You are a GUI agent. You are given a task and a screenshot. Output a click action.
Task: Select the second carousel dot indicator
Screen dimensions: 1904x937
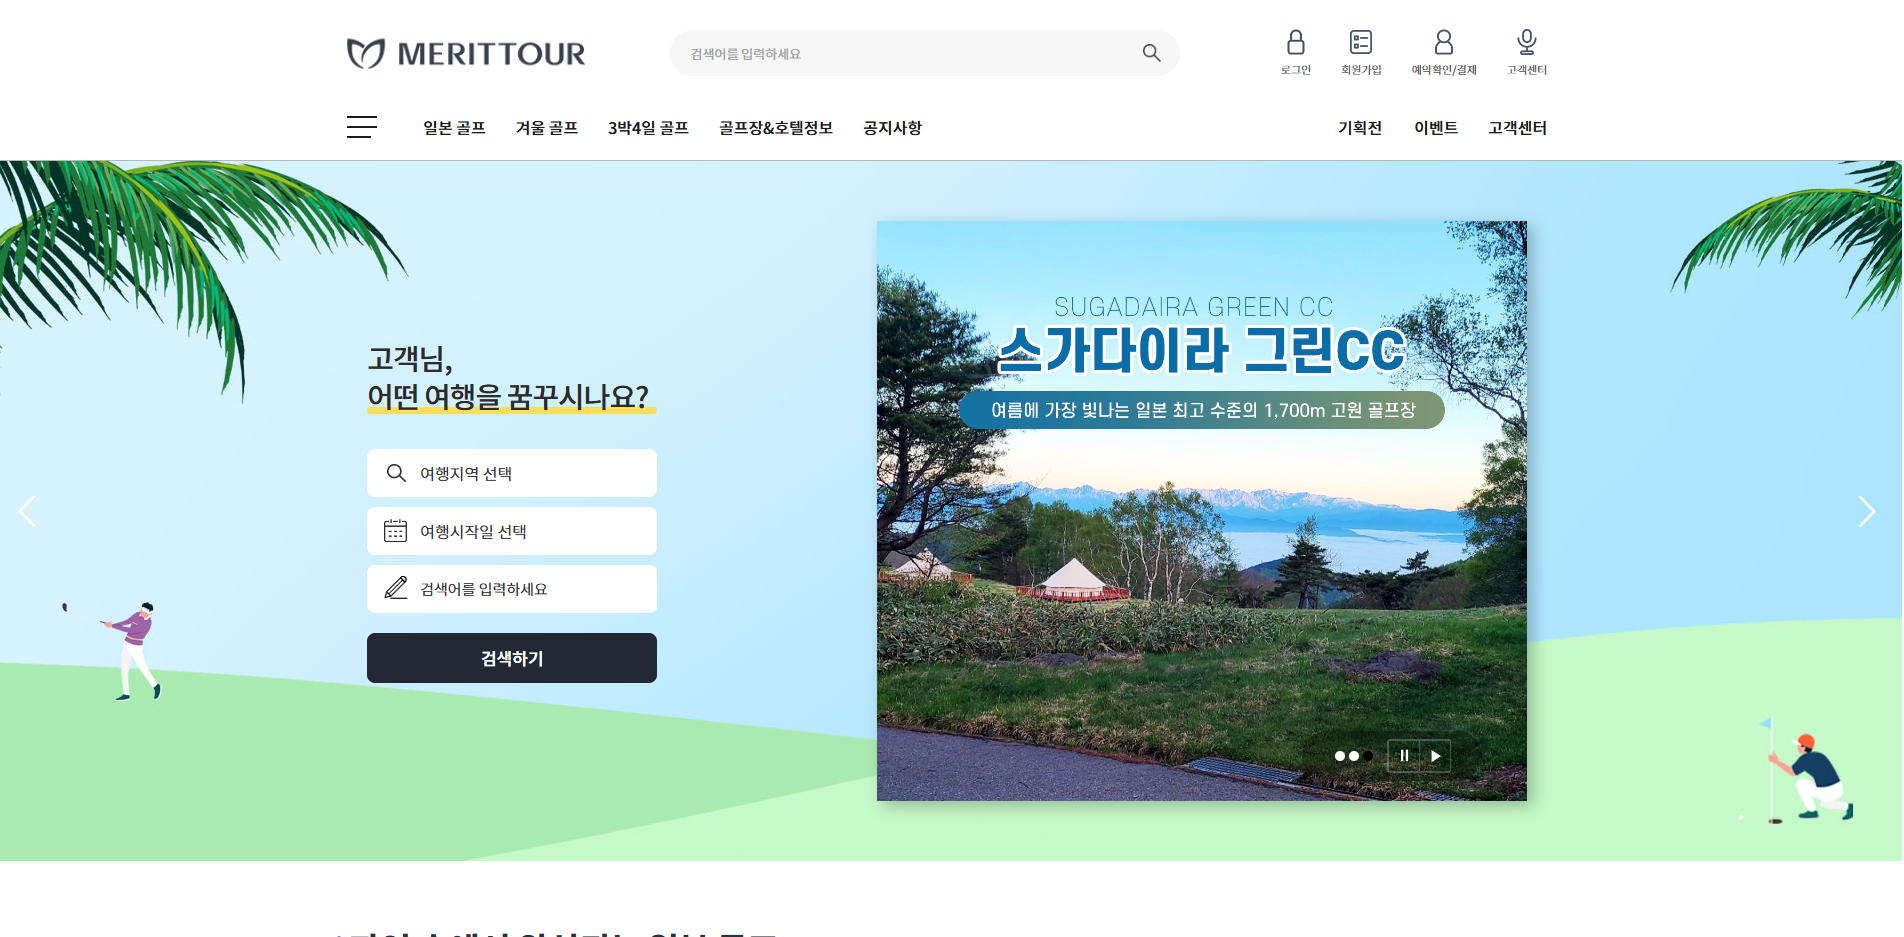pyautogui.click(x=1355, y=756)
